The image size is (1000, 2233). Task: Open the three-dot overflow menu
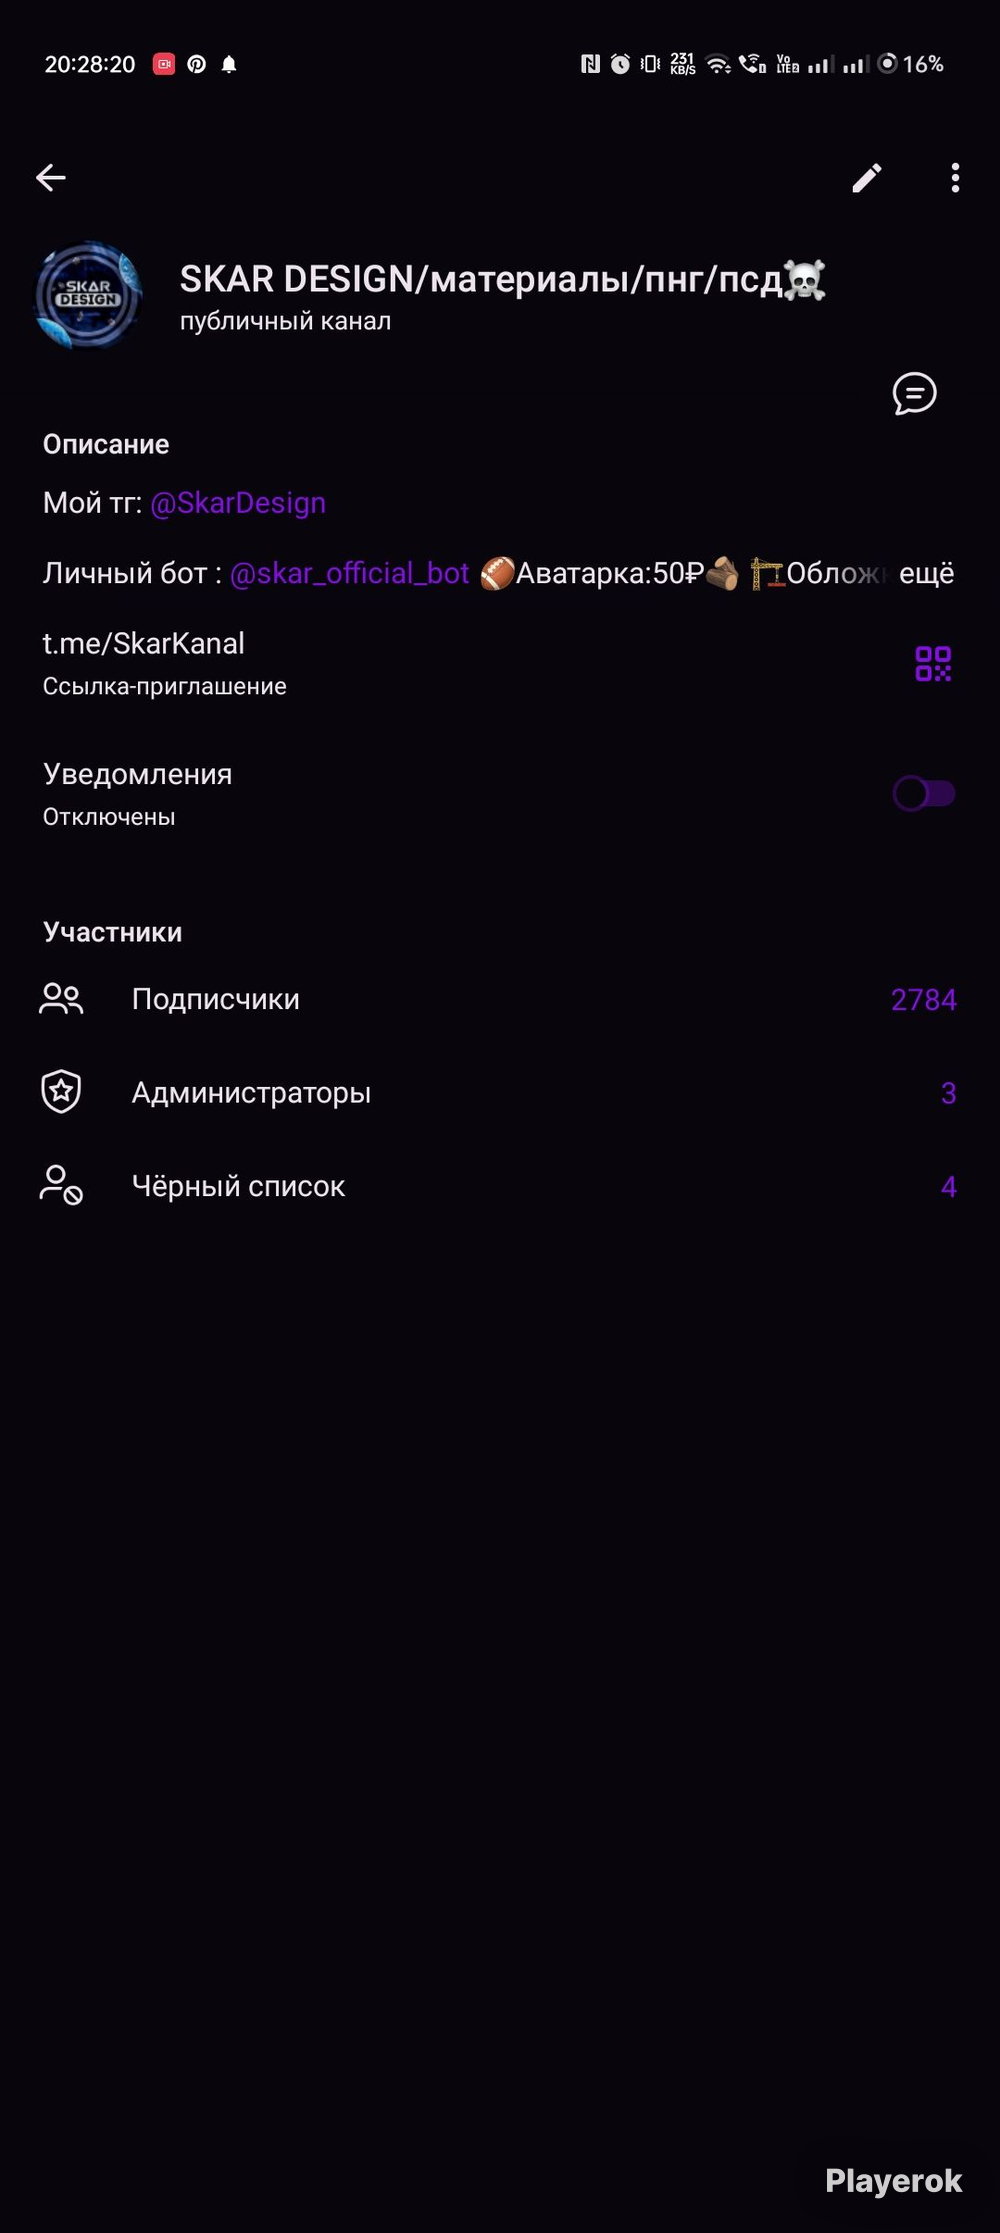click(x=956, y=178)
